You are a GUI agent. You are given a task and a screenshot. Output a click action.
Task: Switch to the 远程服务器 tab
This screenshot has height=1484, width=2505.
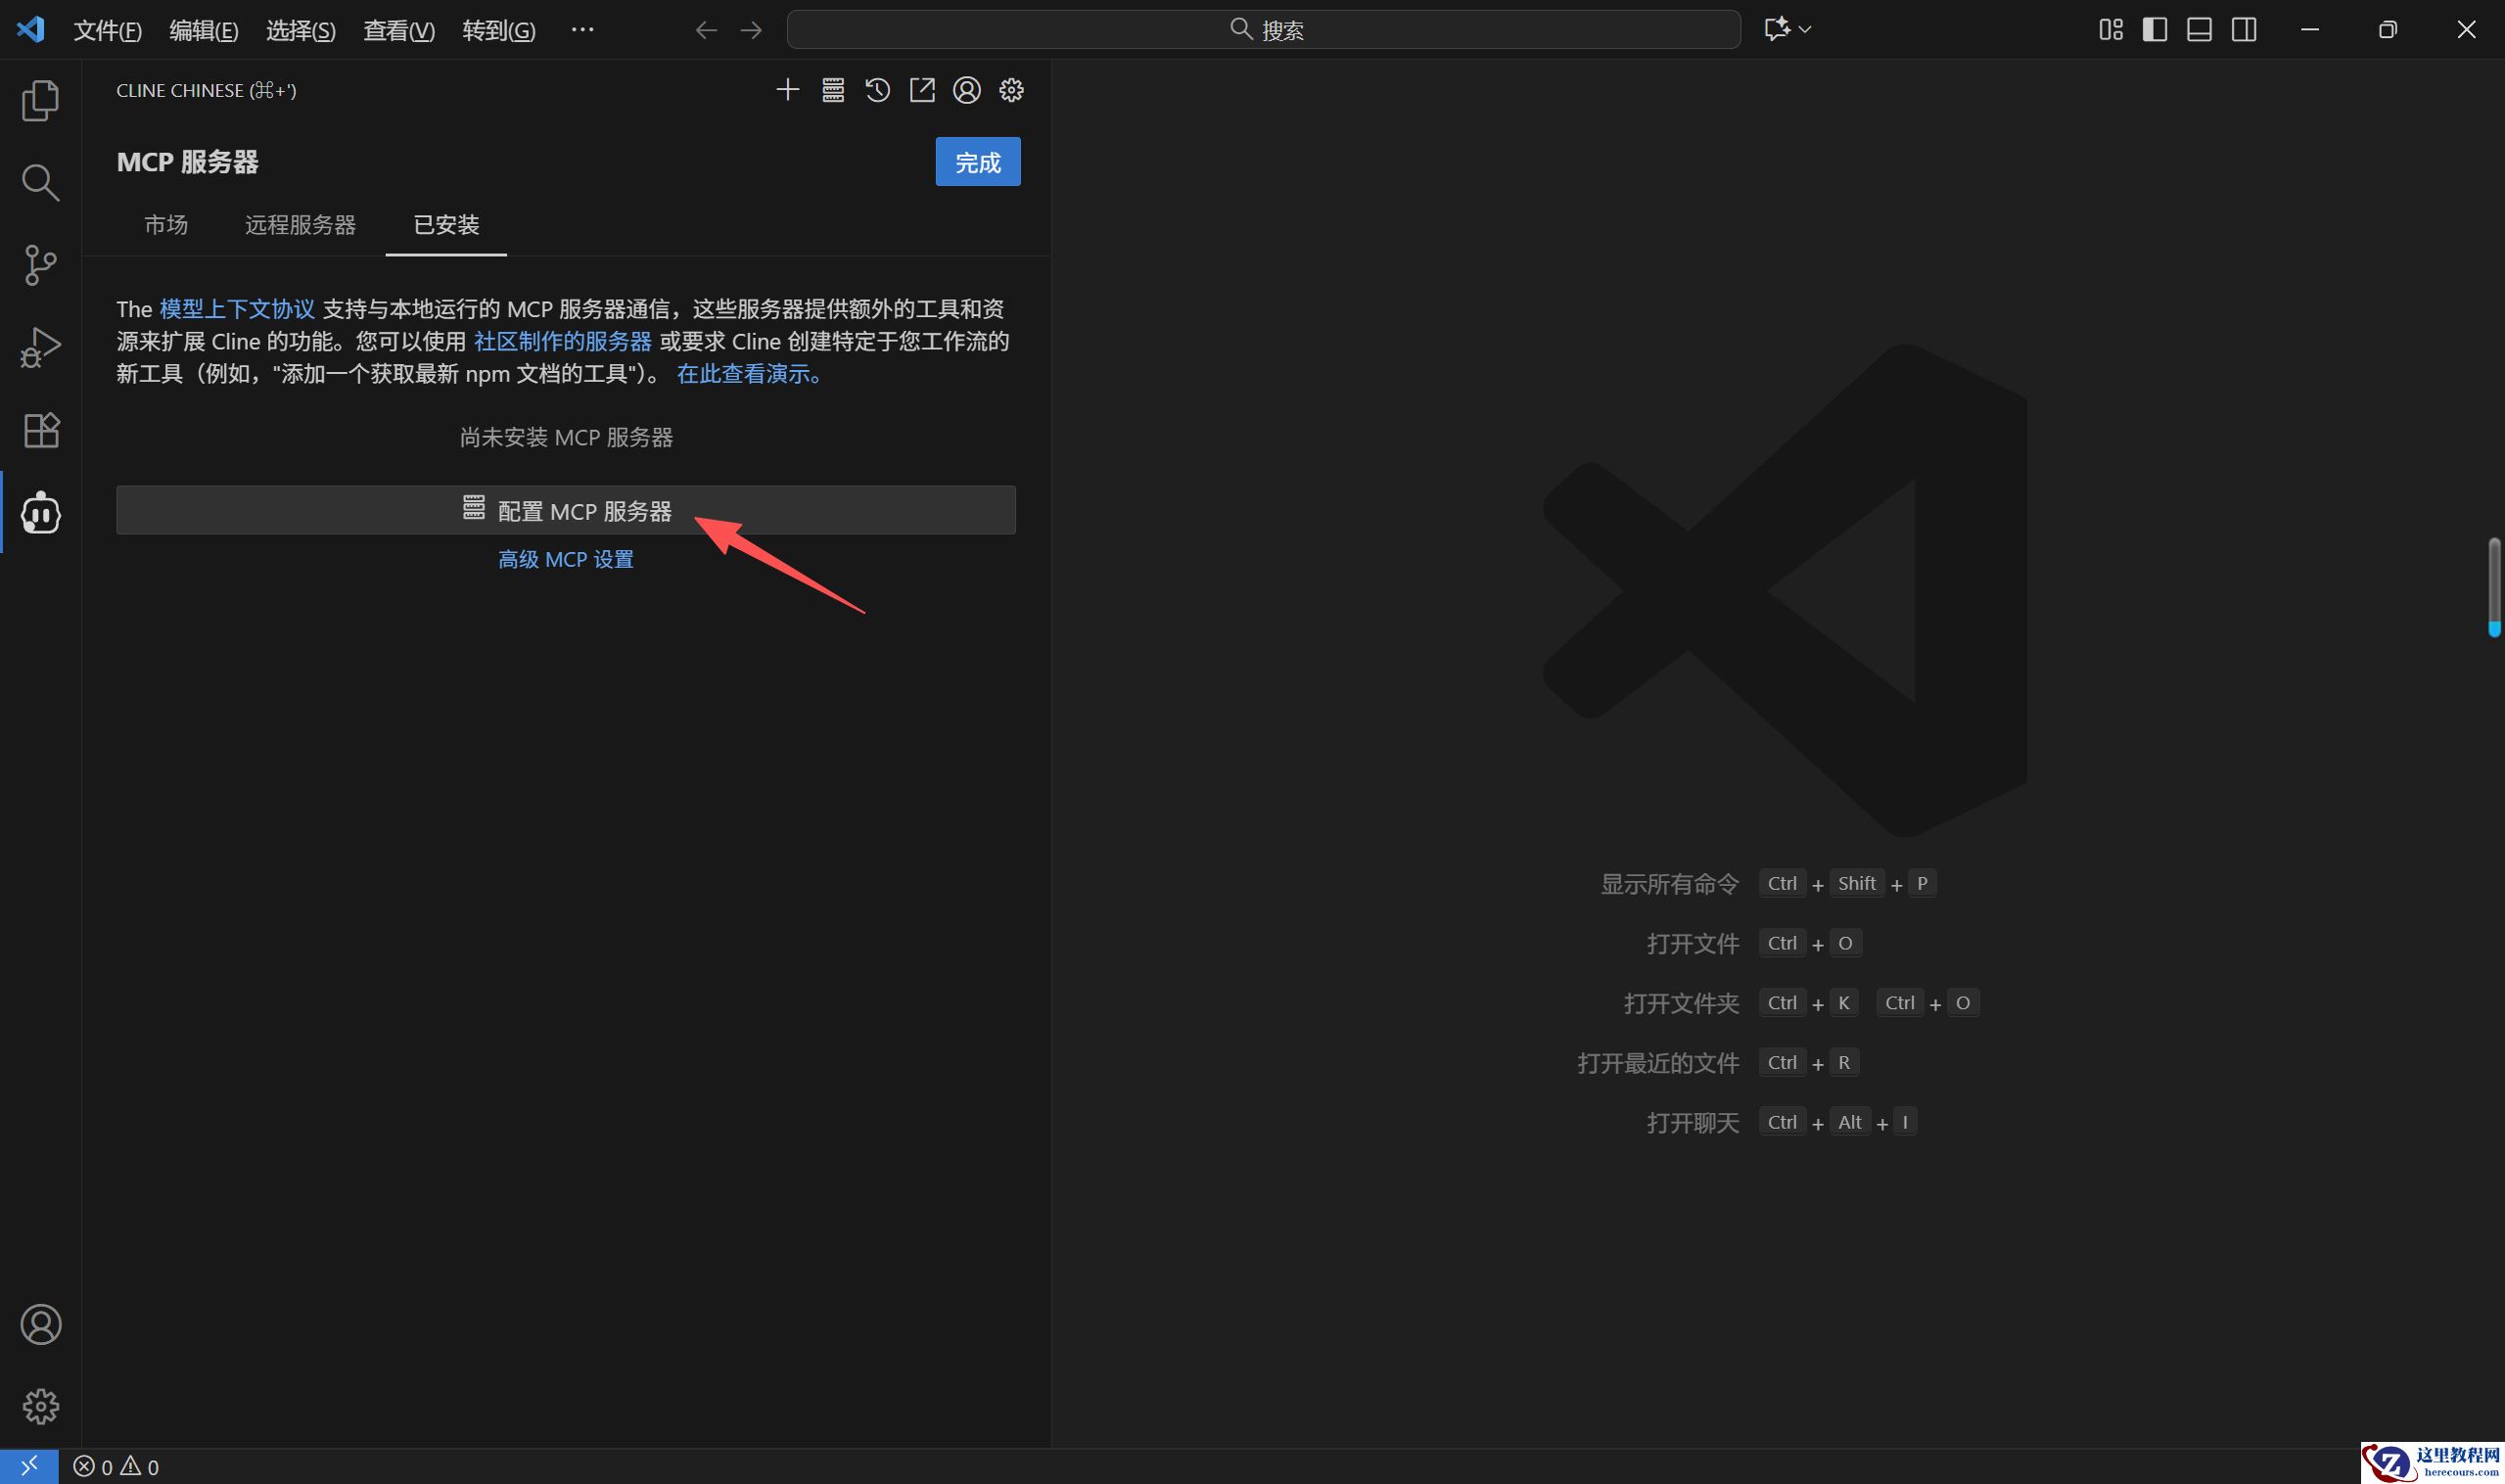[300, 224]
